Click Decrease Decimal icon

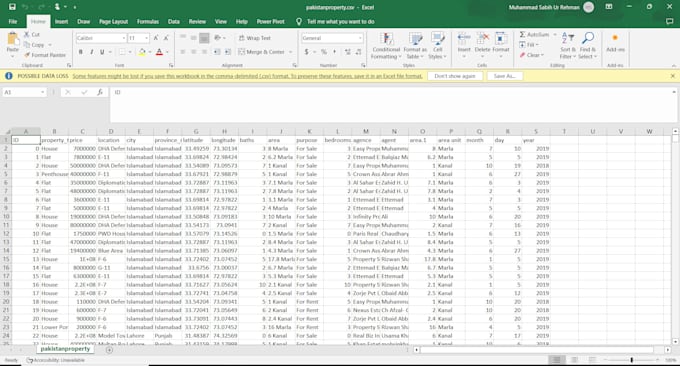tap(359, 52)
